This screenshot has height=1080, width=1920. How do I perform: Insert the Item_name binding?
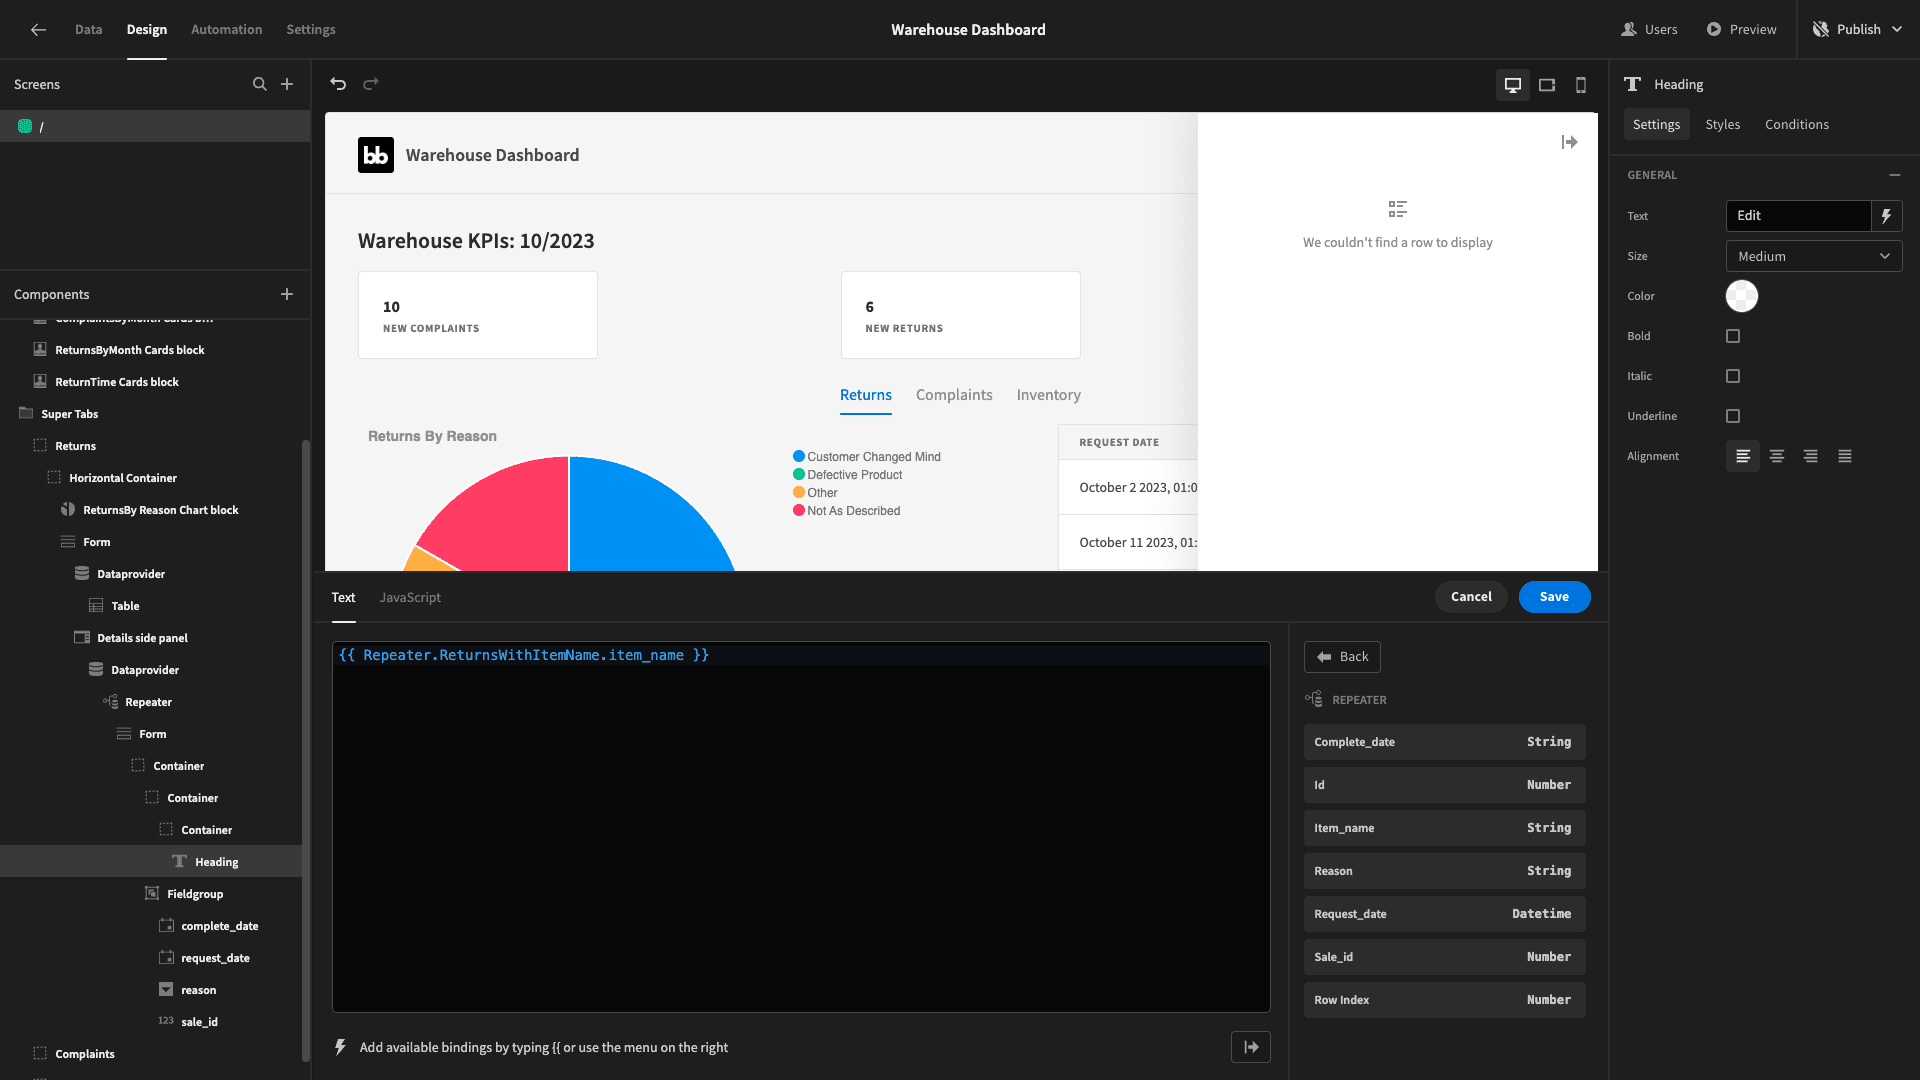(1444, 828)
